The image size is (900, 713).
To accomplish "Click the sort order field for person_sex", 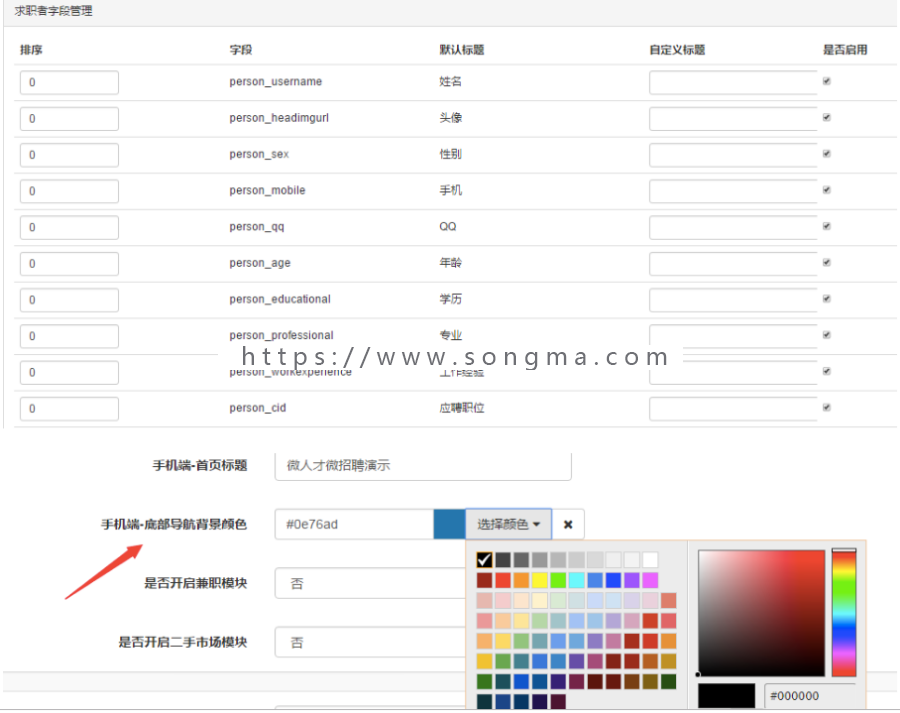I will coord(69,155).
